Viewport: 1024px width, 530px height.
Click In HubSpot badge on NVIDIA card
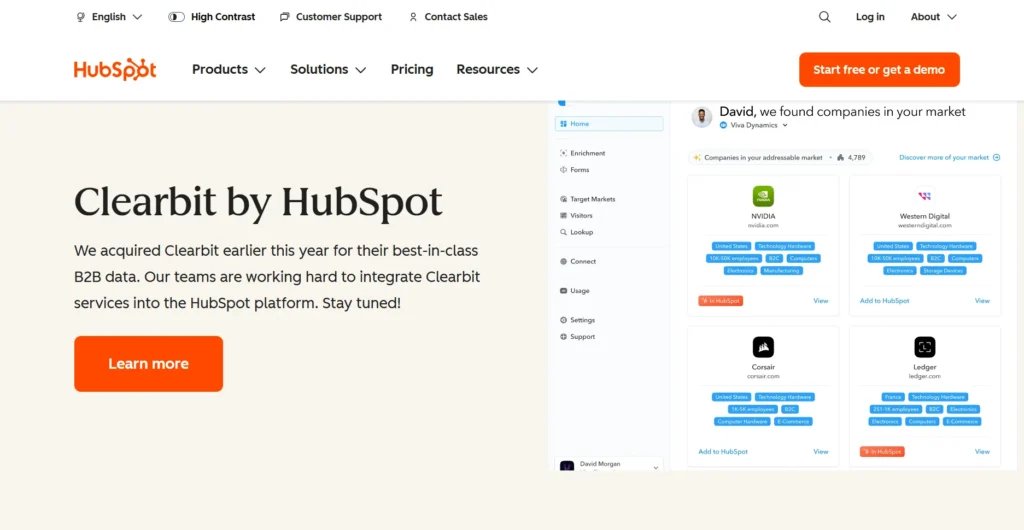click(x=720, y=301)
